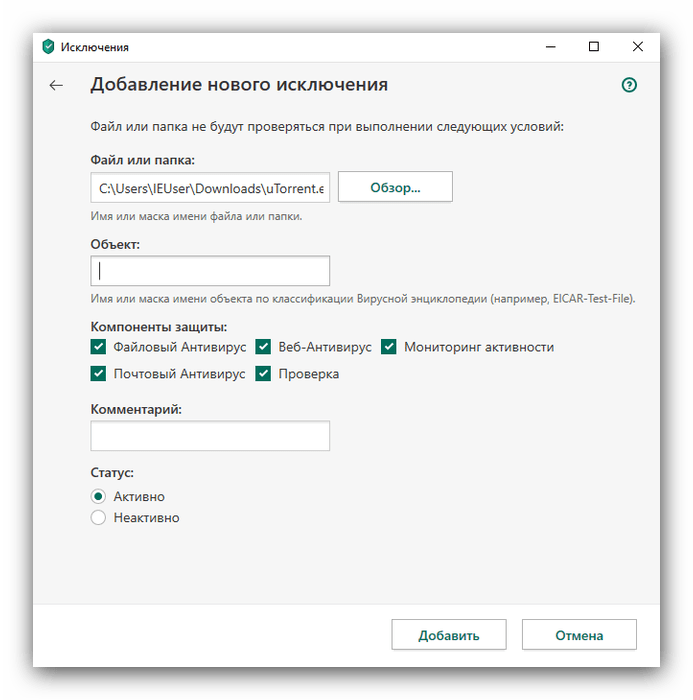Click the Компоненты защиты label
This screenshot has height=700, width=693.
pos(159,327)
